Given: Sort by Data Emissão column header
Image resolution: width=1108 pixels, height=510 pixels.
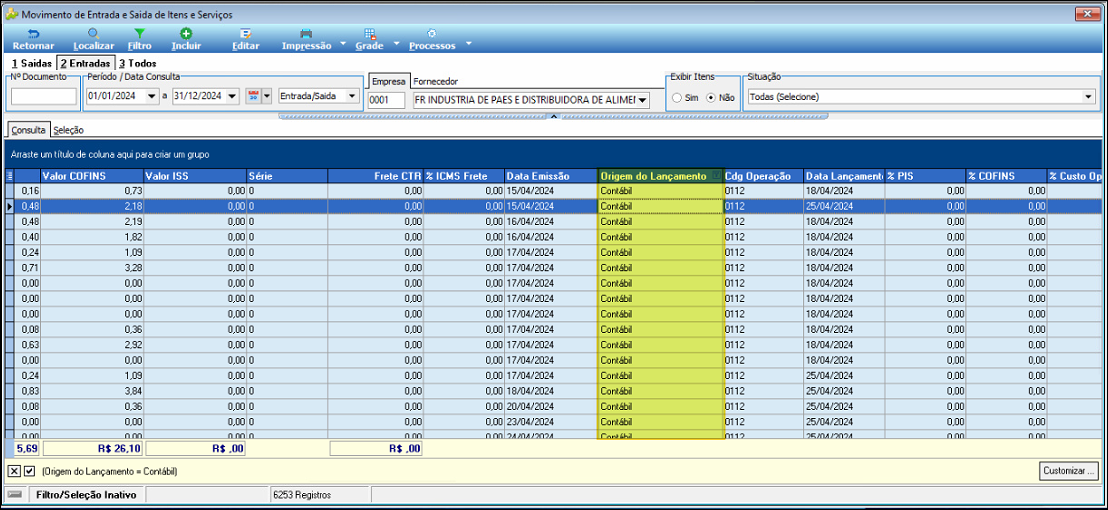Looking at the screenshot, I should pos(550,176).
